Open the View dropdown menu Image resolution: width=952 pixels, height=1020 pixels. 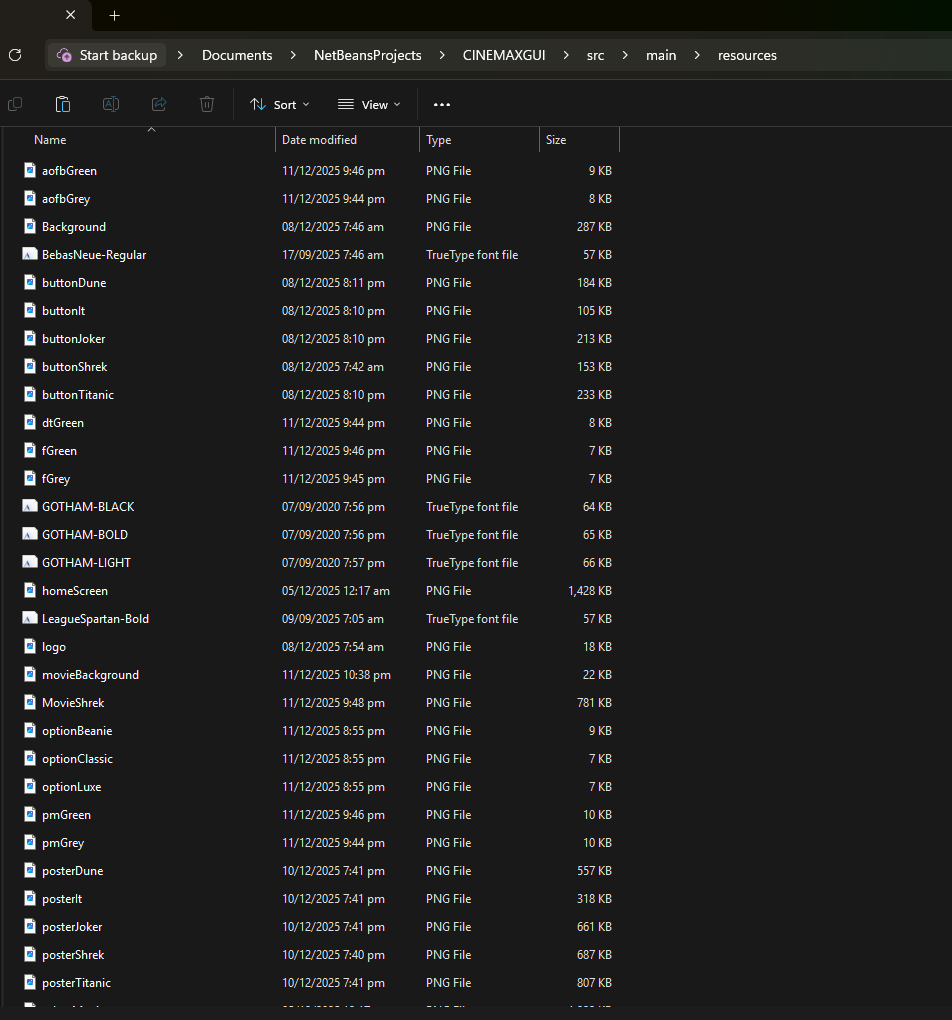[x=368, y=104]
